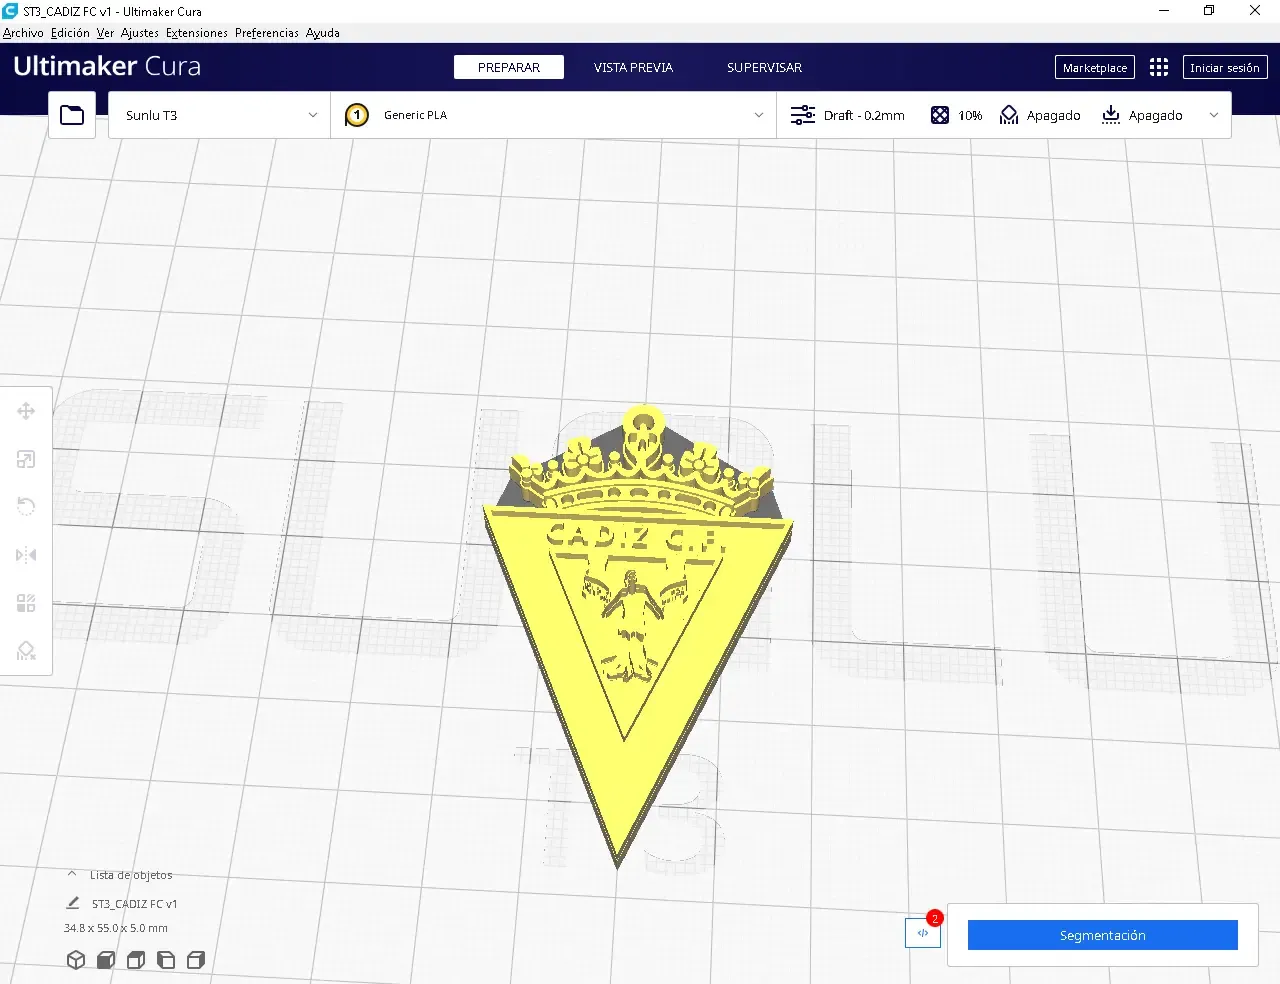Switch to right side view cube
The width and height of the screenshot is (1280, 984).
point(196,960)
